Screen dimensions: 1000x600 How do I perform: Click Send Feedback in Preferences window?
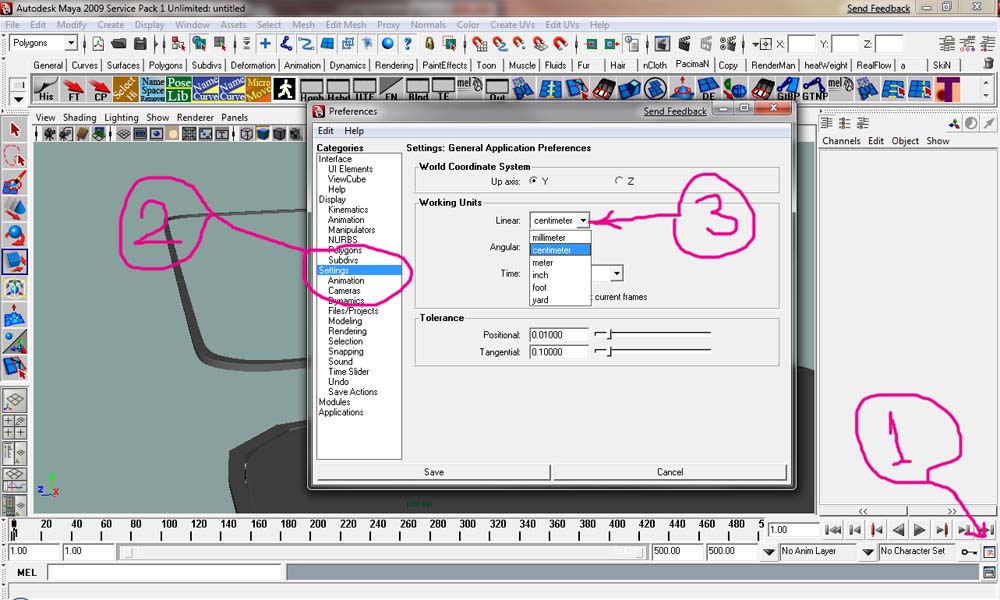675,112
